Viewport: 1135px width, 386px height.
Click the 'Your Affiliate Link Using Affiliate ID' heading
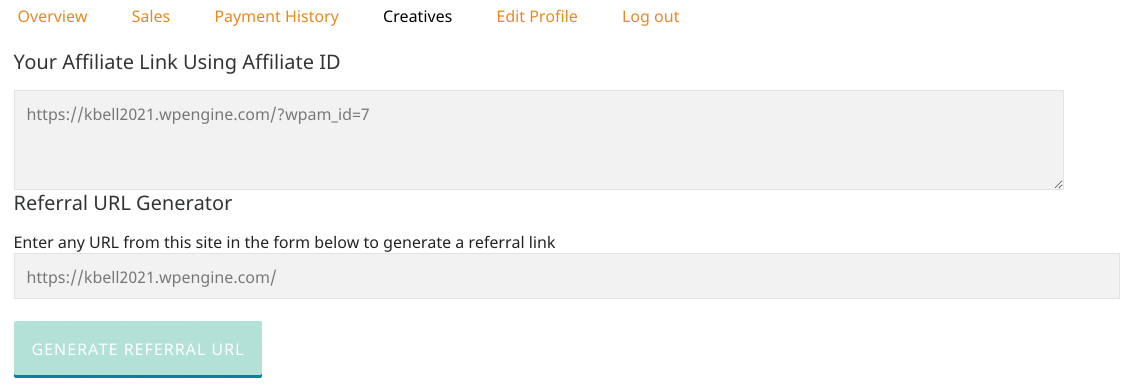pyautogui.click(x=177, y=62)
